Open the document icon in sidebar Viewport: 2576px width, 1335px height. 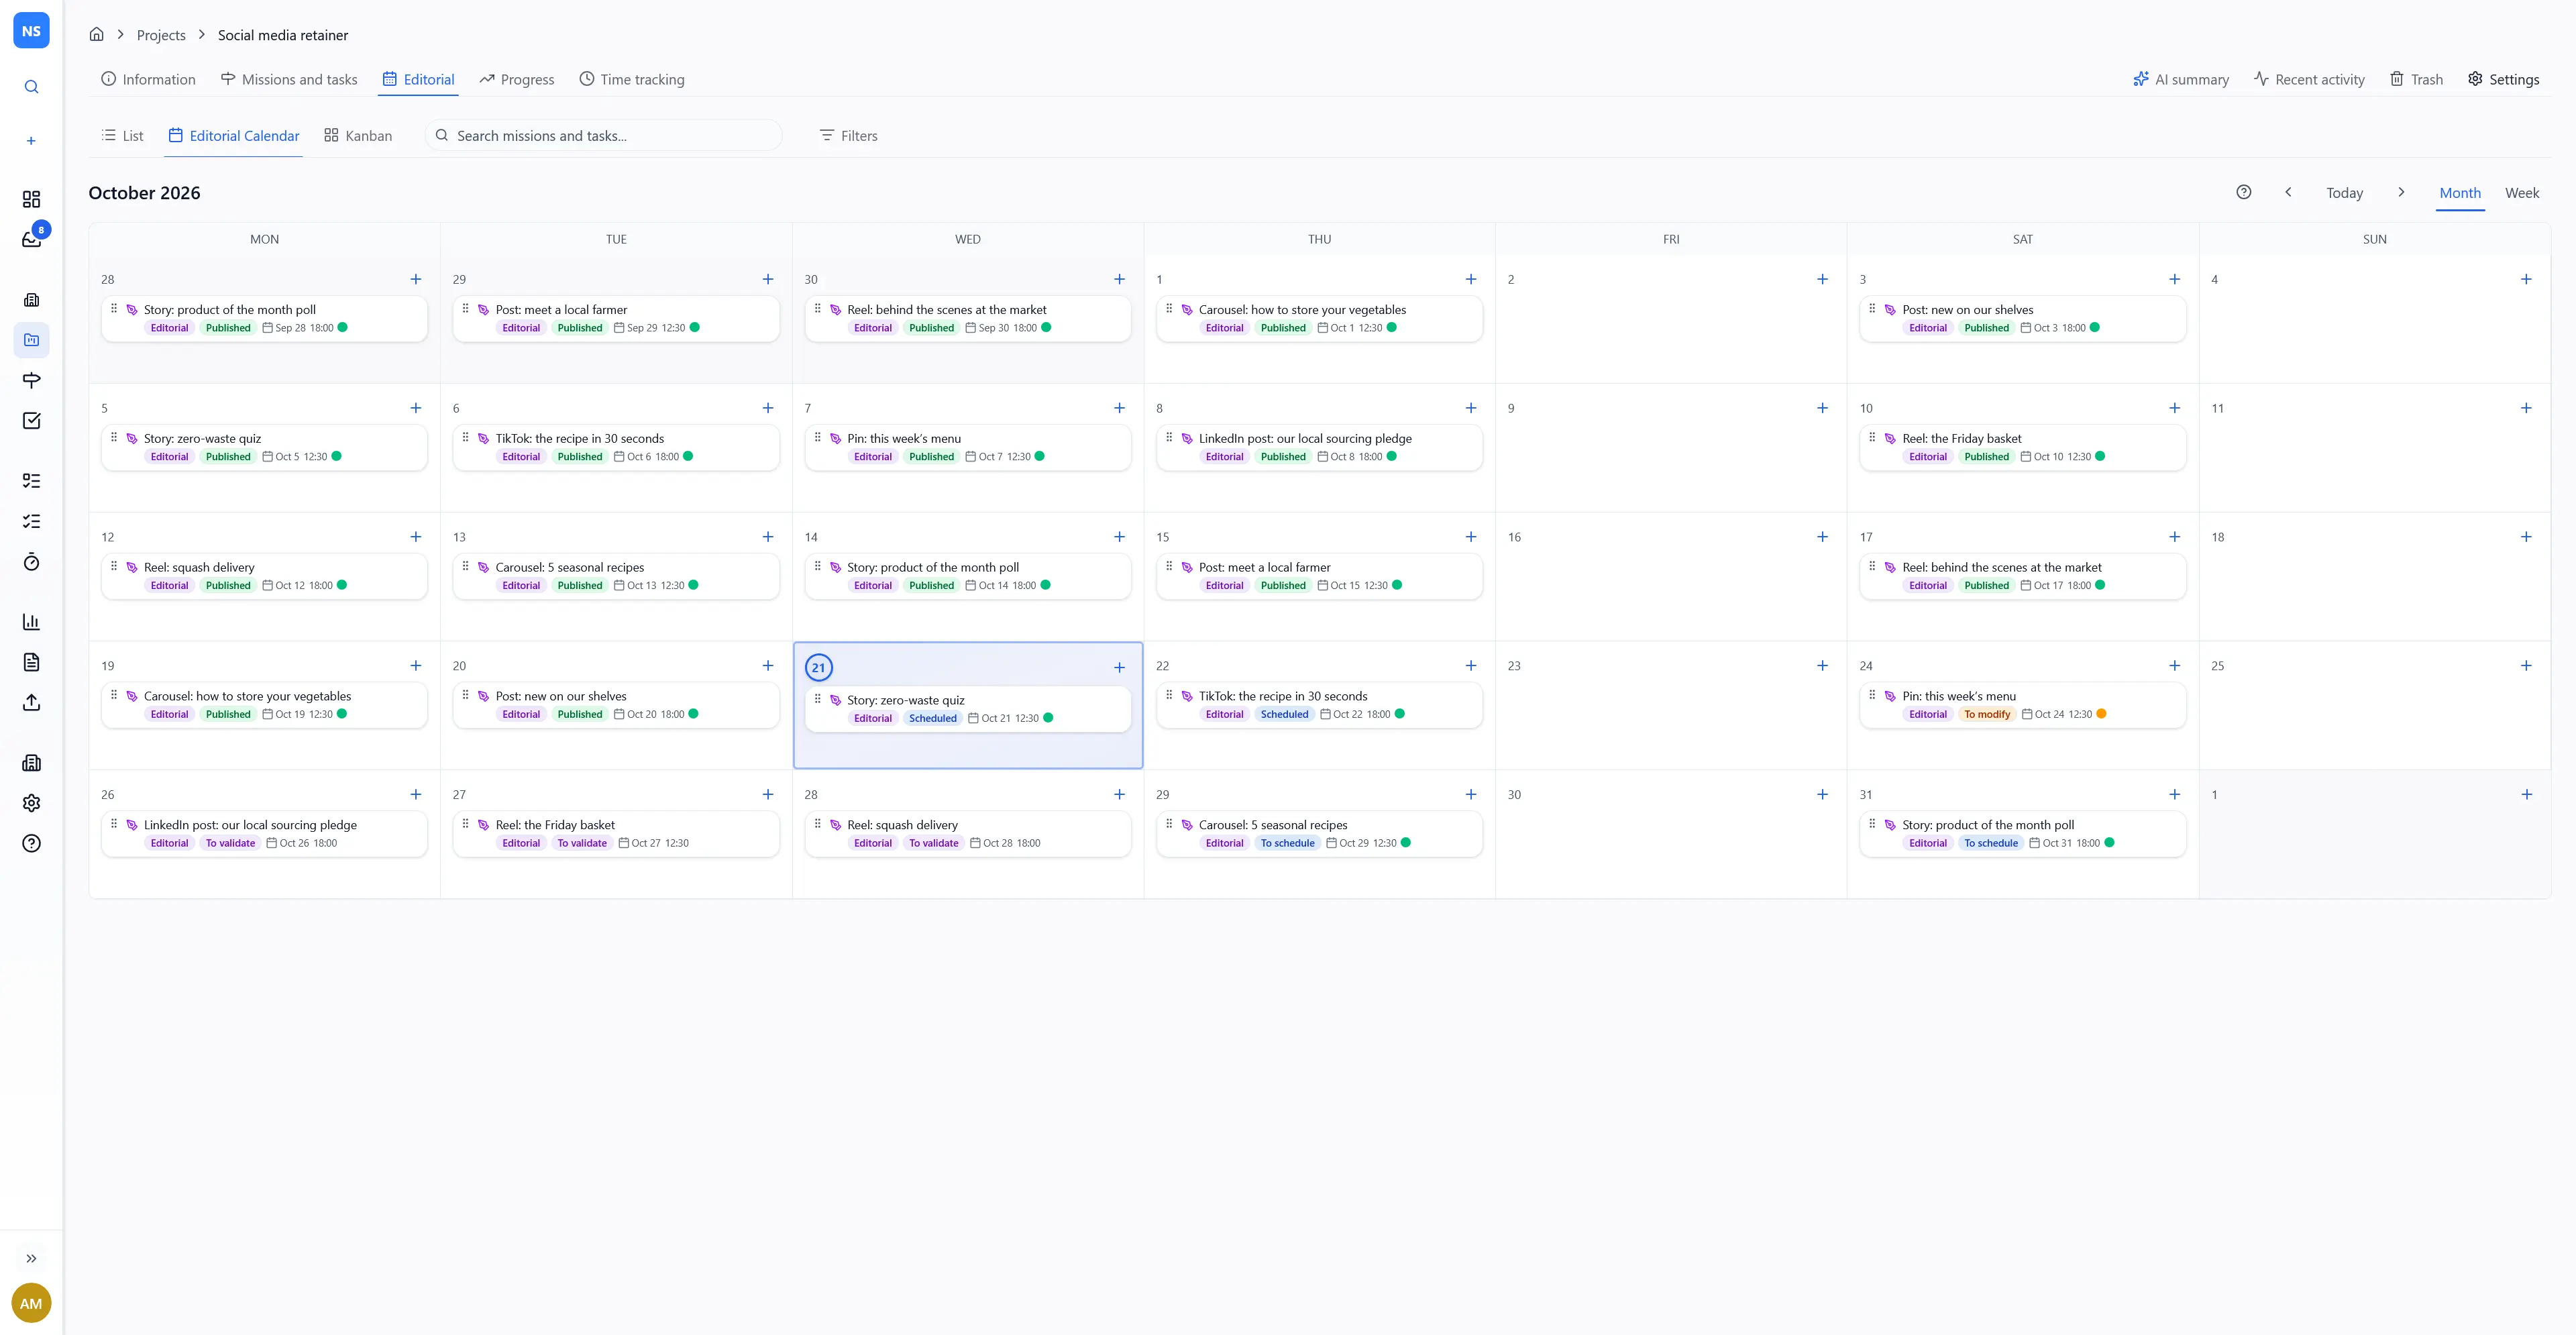pos(31,662)
